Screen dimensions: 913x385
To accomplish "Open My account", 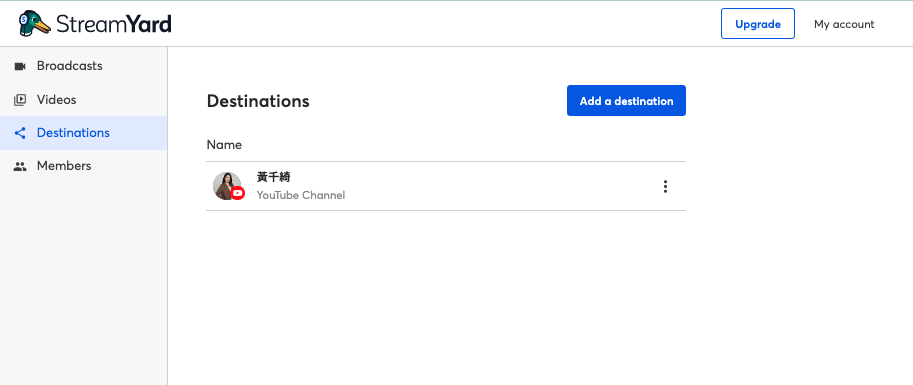I will [844, 24].
